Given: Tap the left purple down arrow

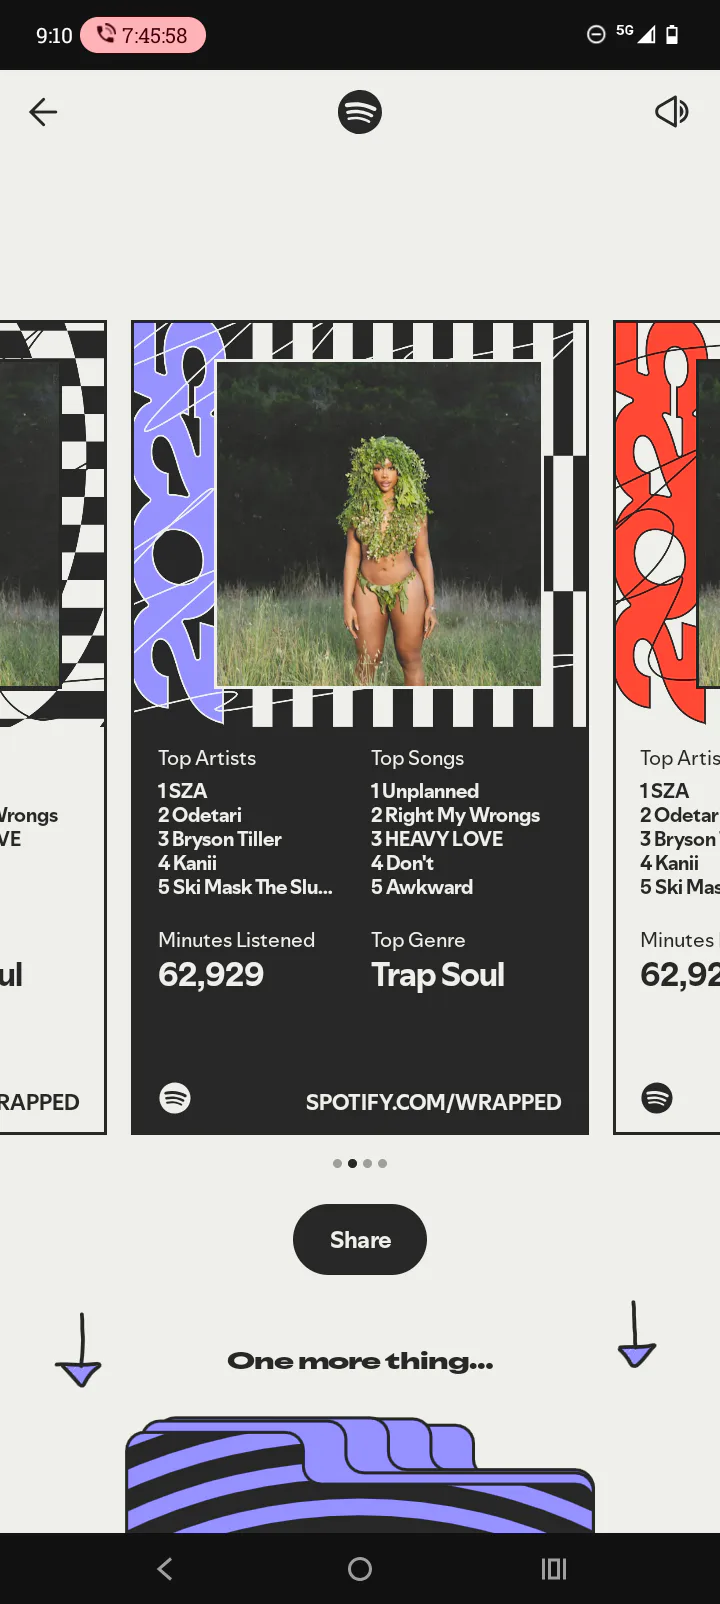Looking at the screenshot, I should tap(79, 1350).
